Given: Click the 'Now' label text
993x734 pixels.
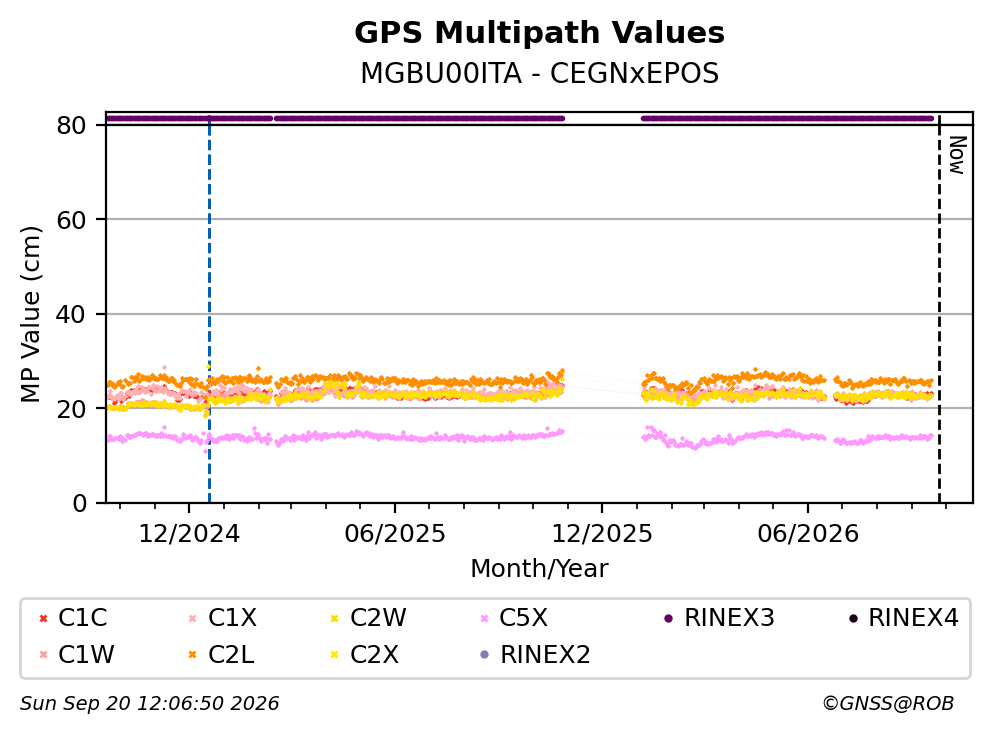Looking at the screenshot, I should [956, 155].
